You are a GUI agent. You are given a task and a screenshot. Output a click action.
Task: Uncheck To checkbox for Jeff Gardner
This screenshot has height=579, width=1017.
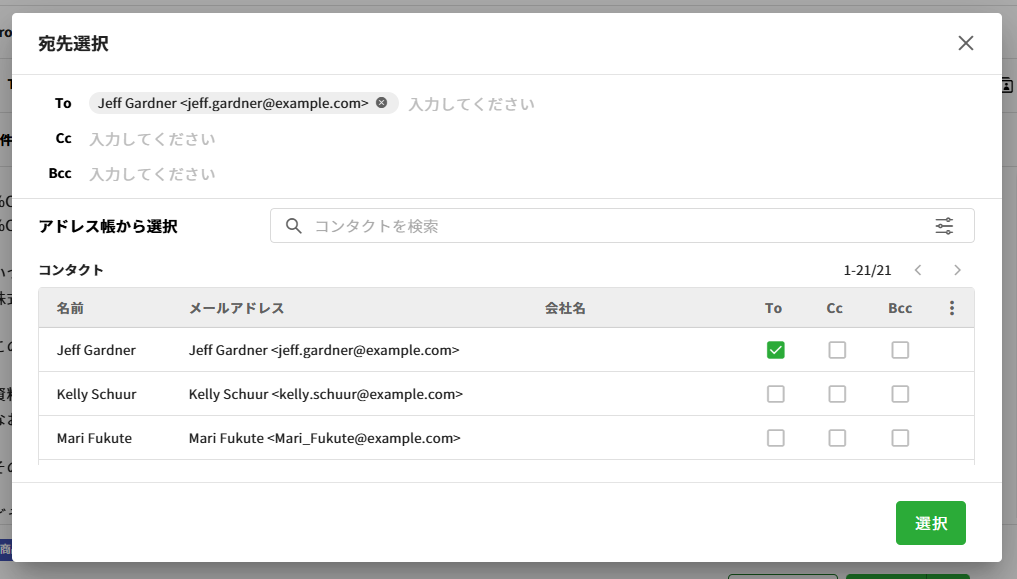(x=775, y=350)
